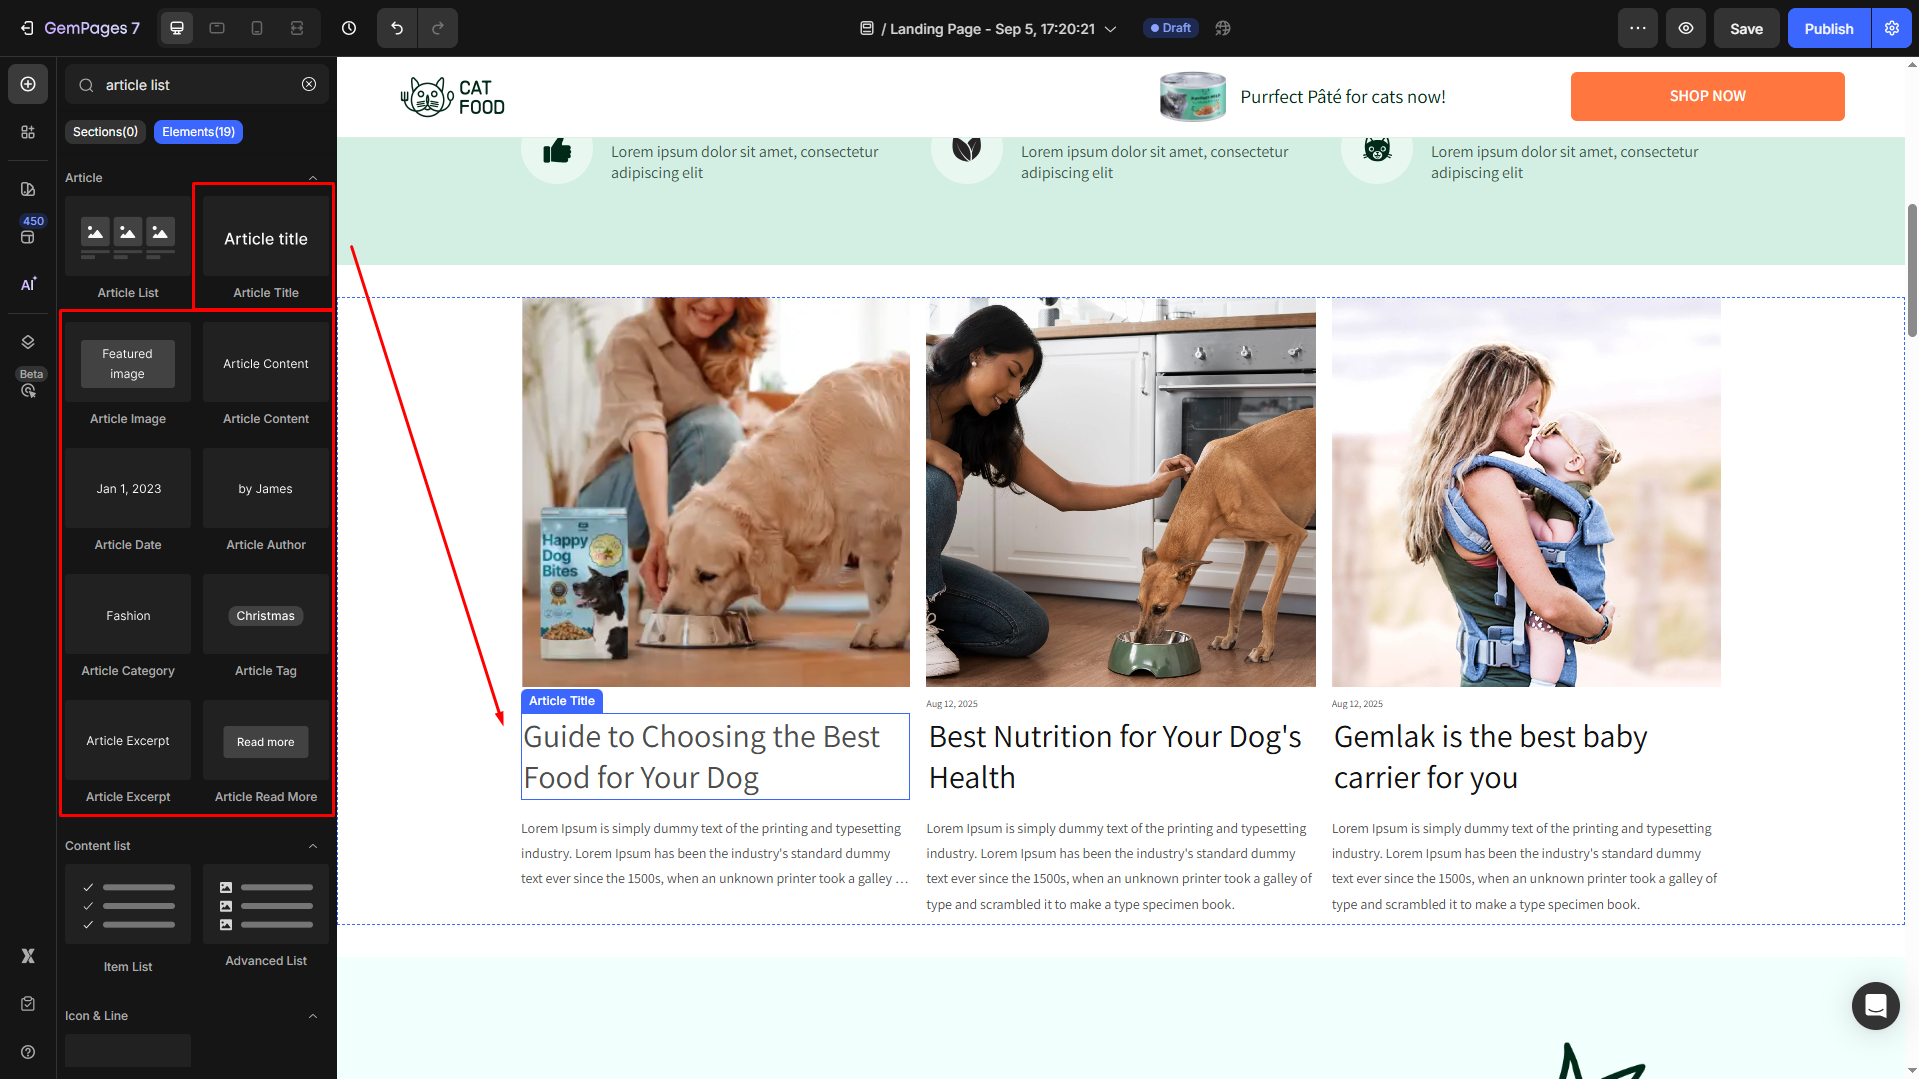
Task: Save the landing page
Action: coord(1747,28)
